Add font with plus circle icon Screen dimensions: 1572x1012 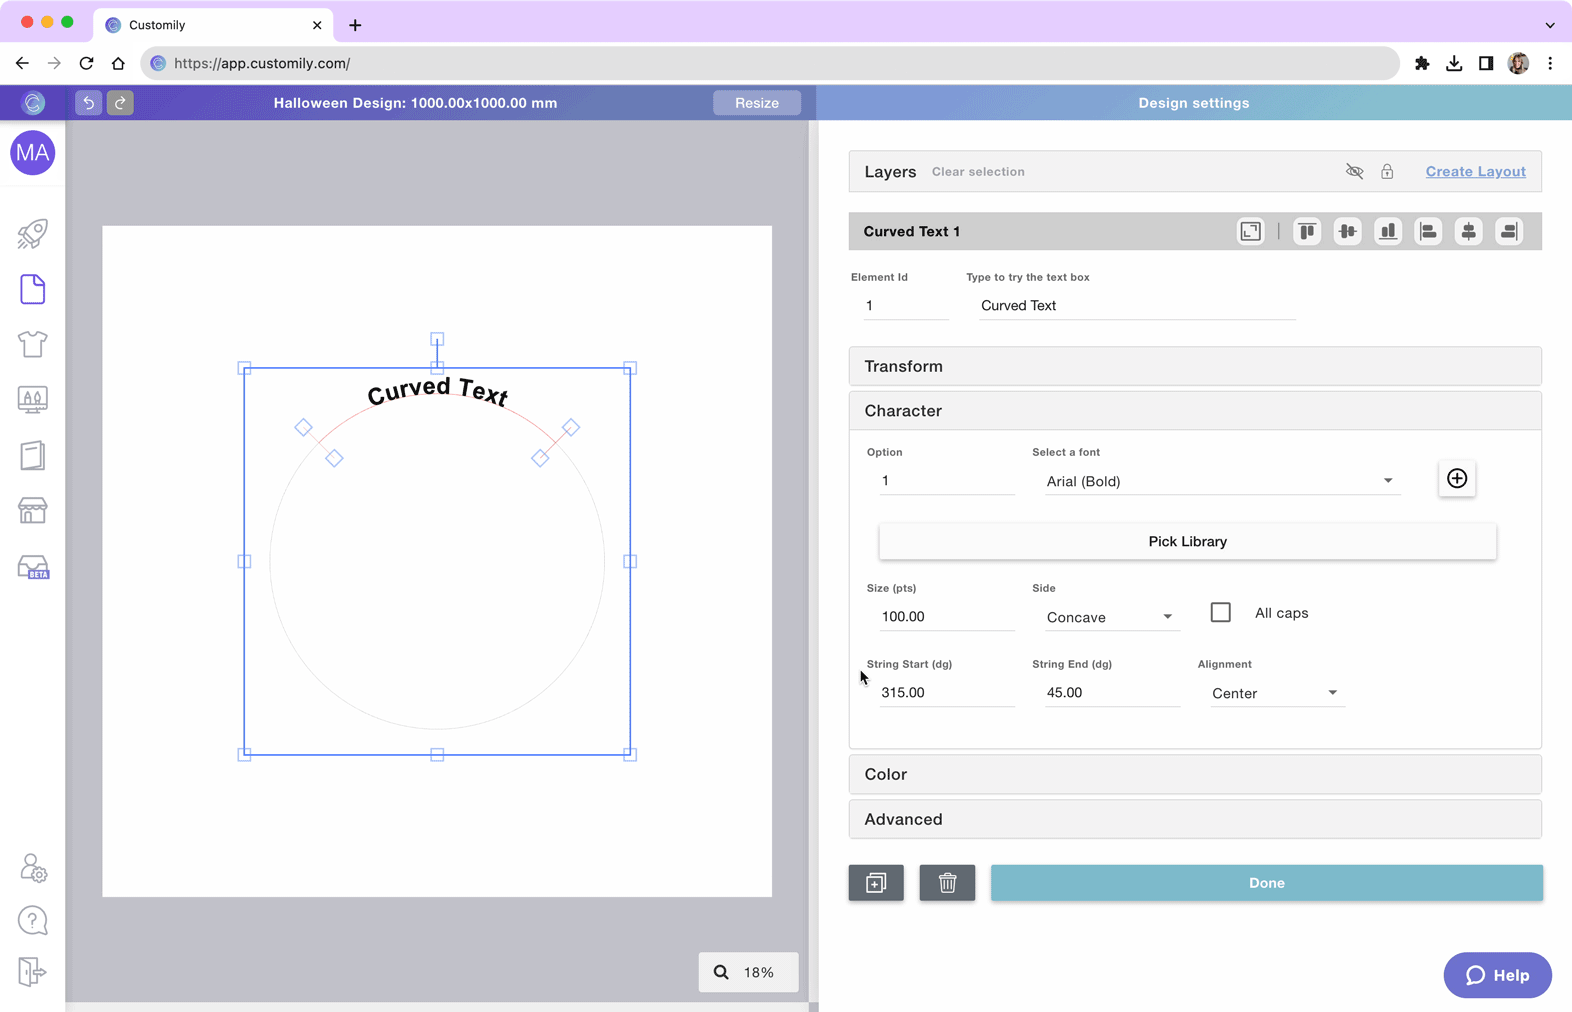click(x=1457, y=479)
